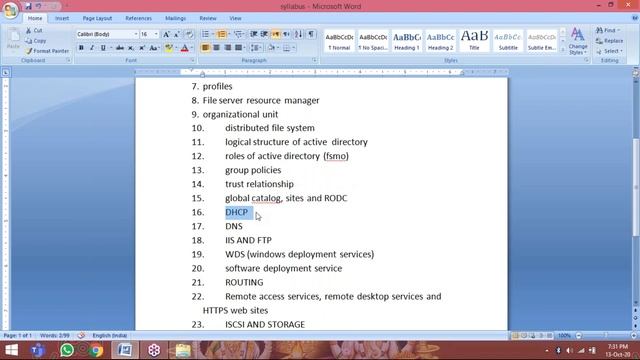This screenshot has width=640, height=360.
Task: Click the Shrink Font icon
Action: pos(177,34)
